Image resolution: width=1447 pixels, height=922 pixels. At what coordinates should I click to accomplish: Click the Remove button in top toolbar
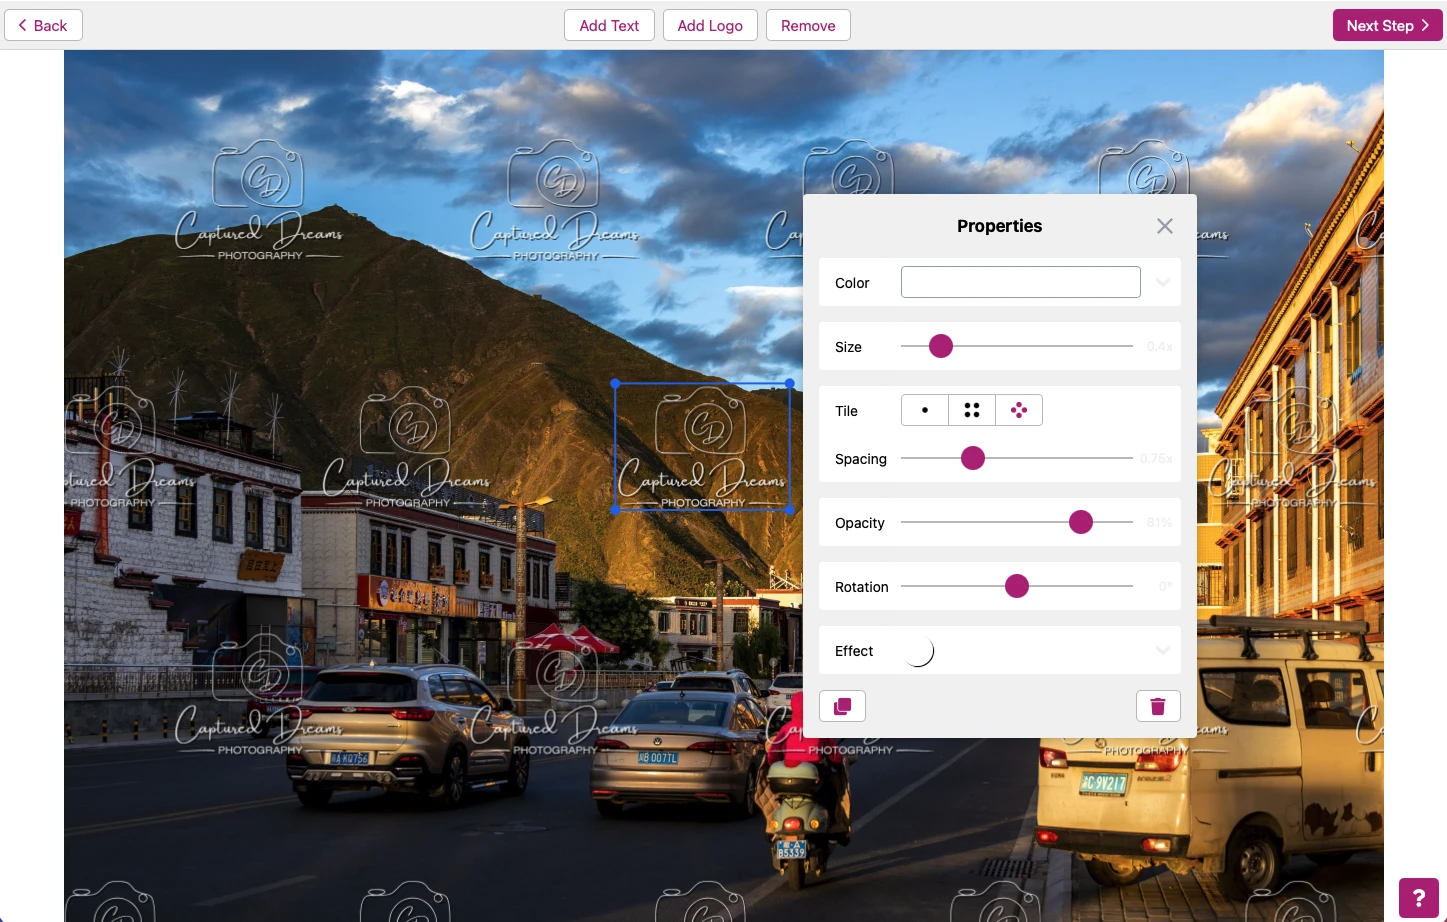coord(808,26)
